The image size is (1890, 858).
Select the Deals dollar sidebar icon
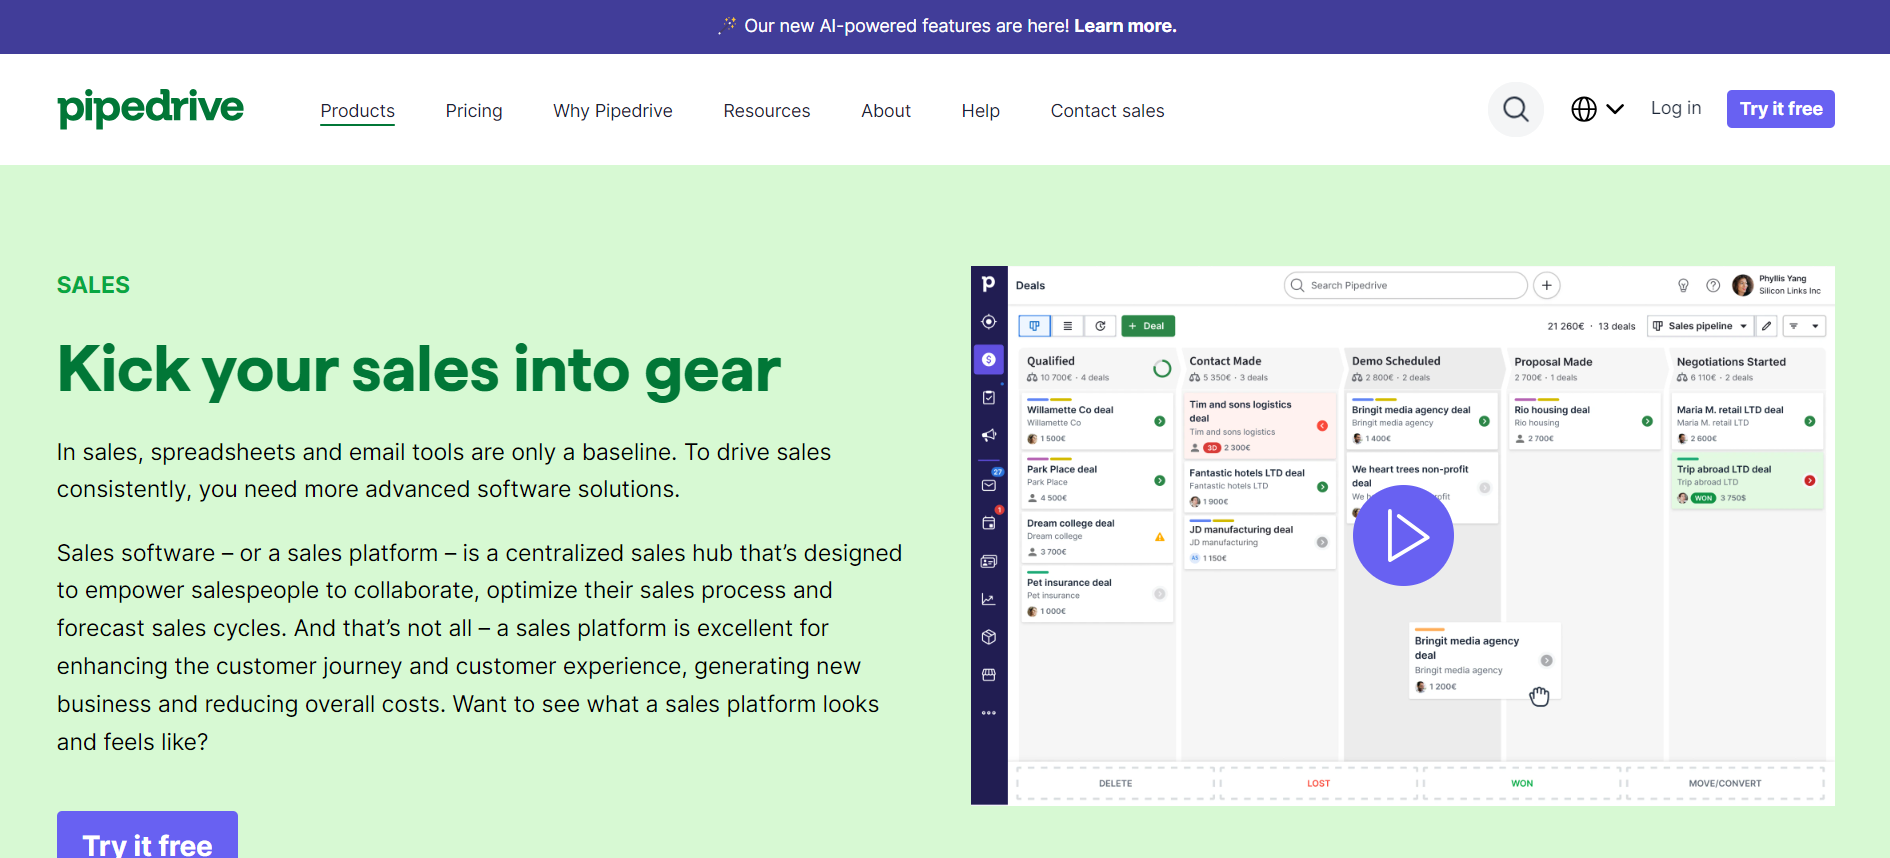tap(988, 359)
